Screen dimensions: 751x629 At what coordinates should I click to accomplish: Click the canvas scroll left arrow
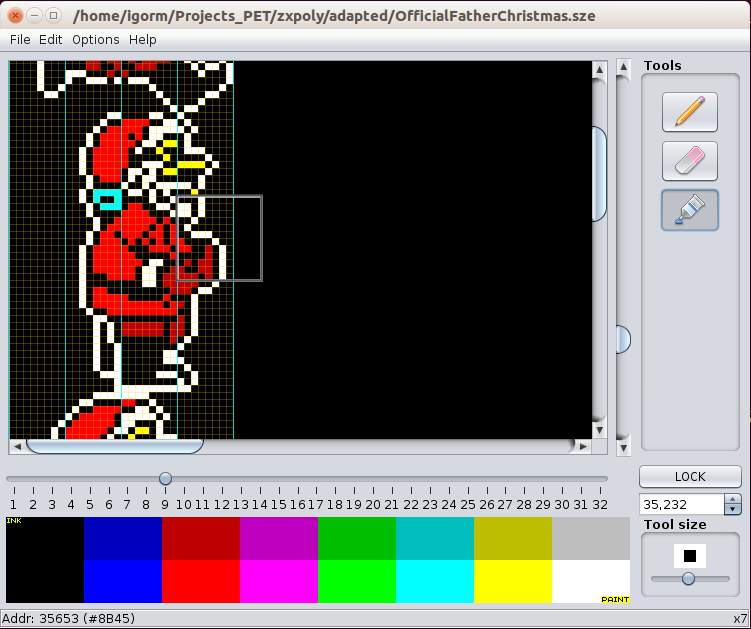tap(17, 446)
